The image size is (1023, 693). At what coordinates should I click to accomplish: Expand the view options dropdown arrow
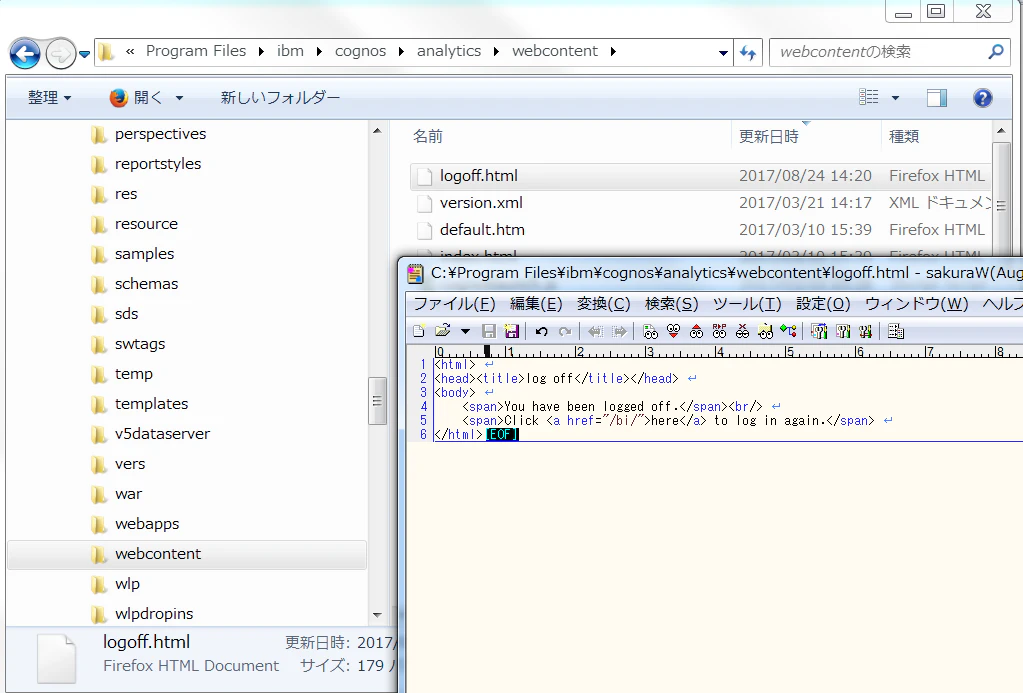(x=895, y=98)
